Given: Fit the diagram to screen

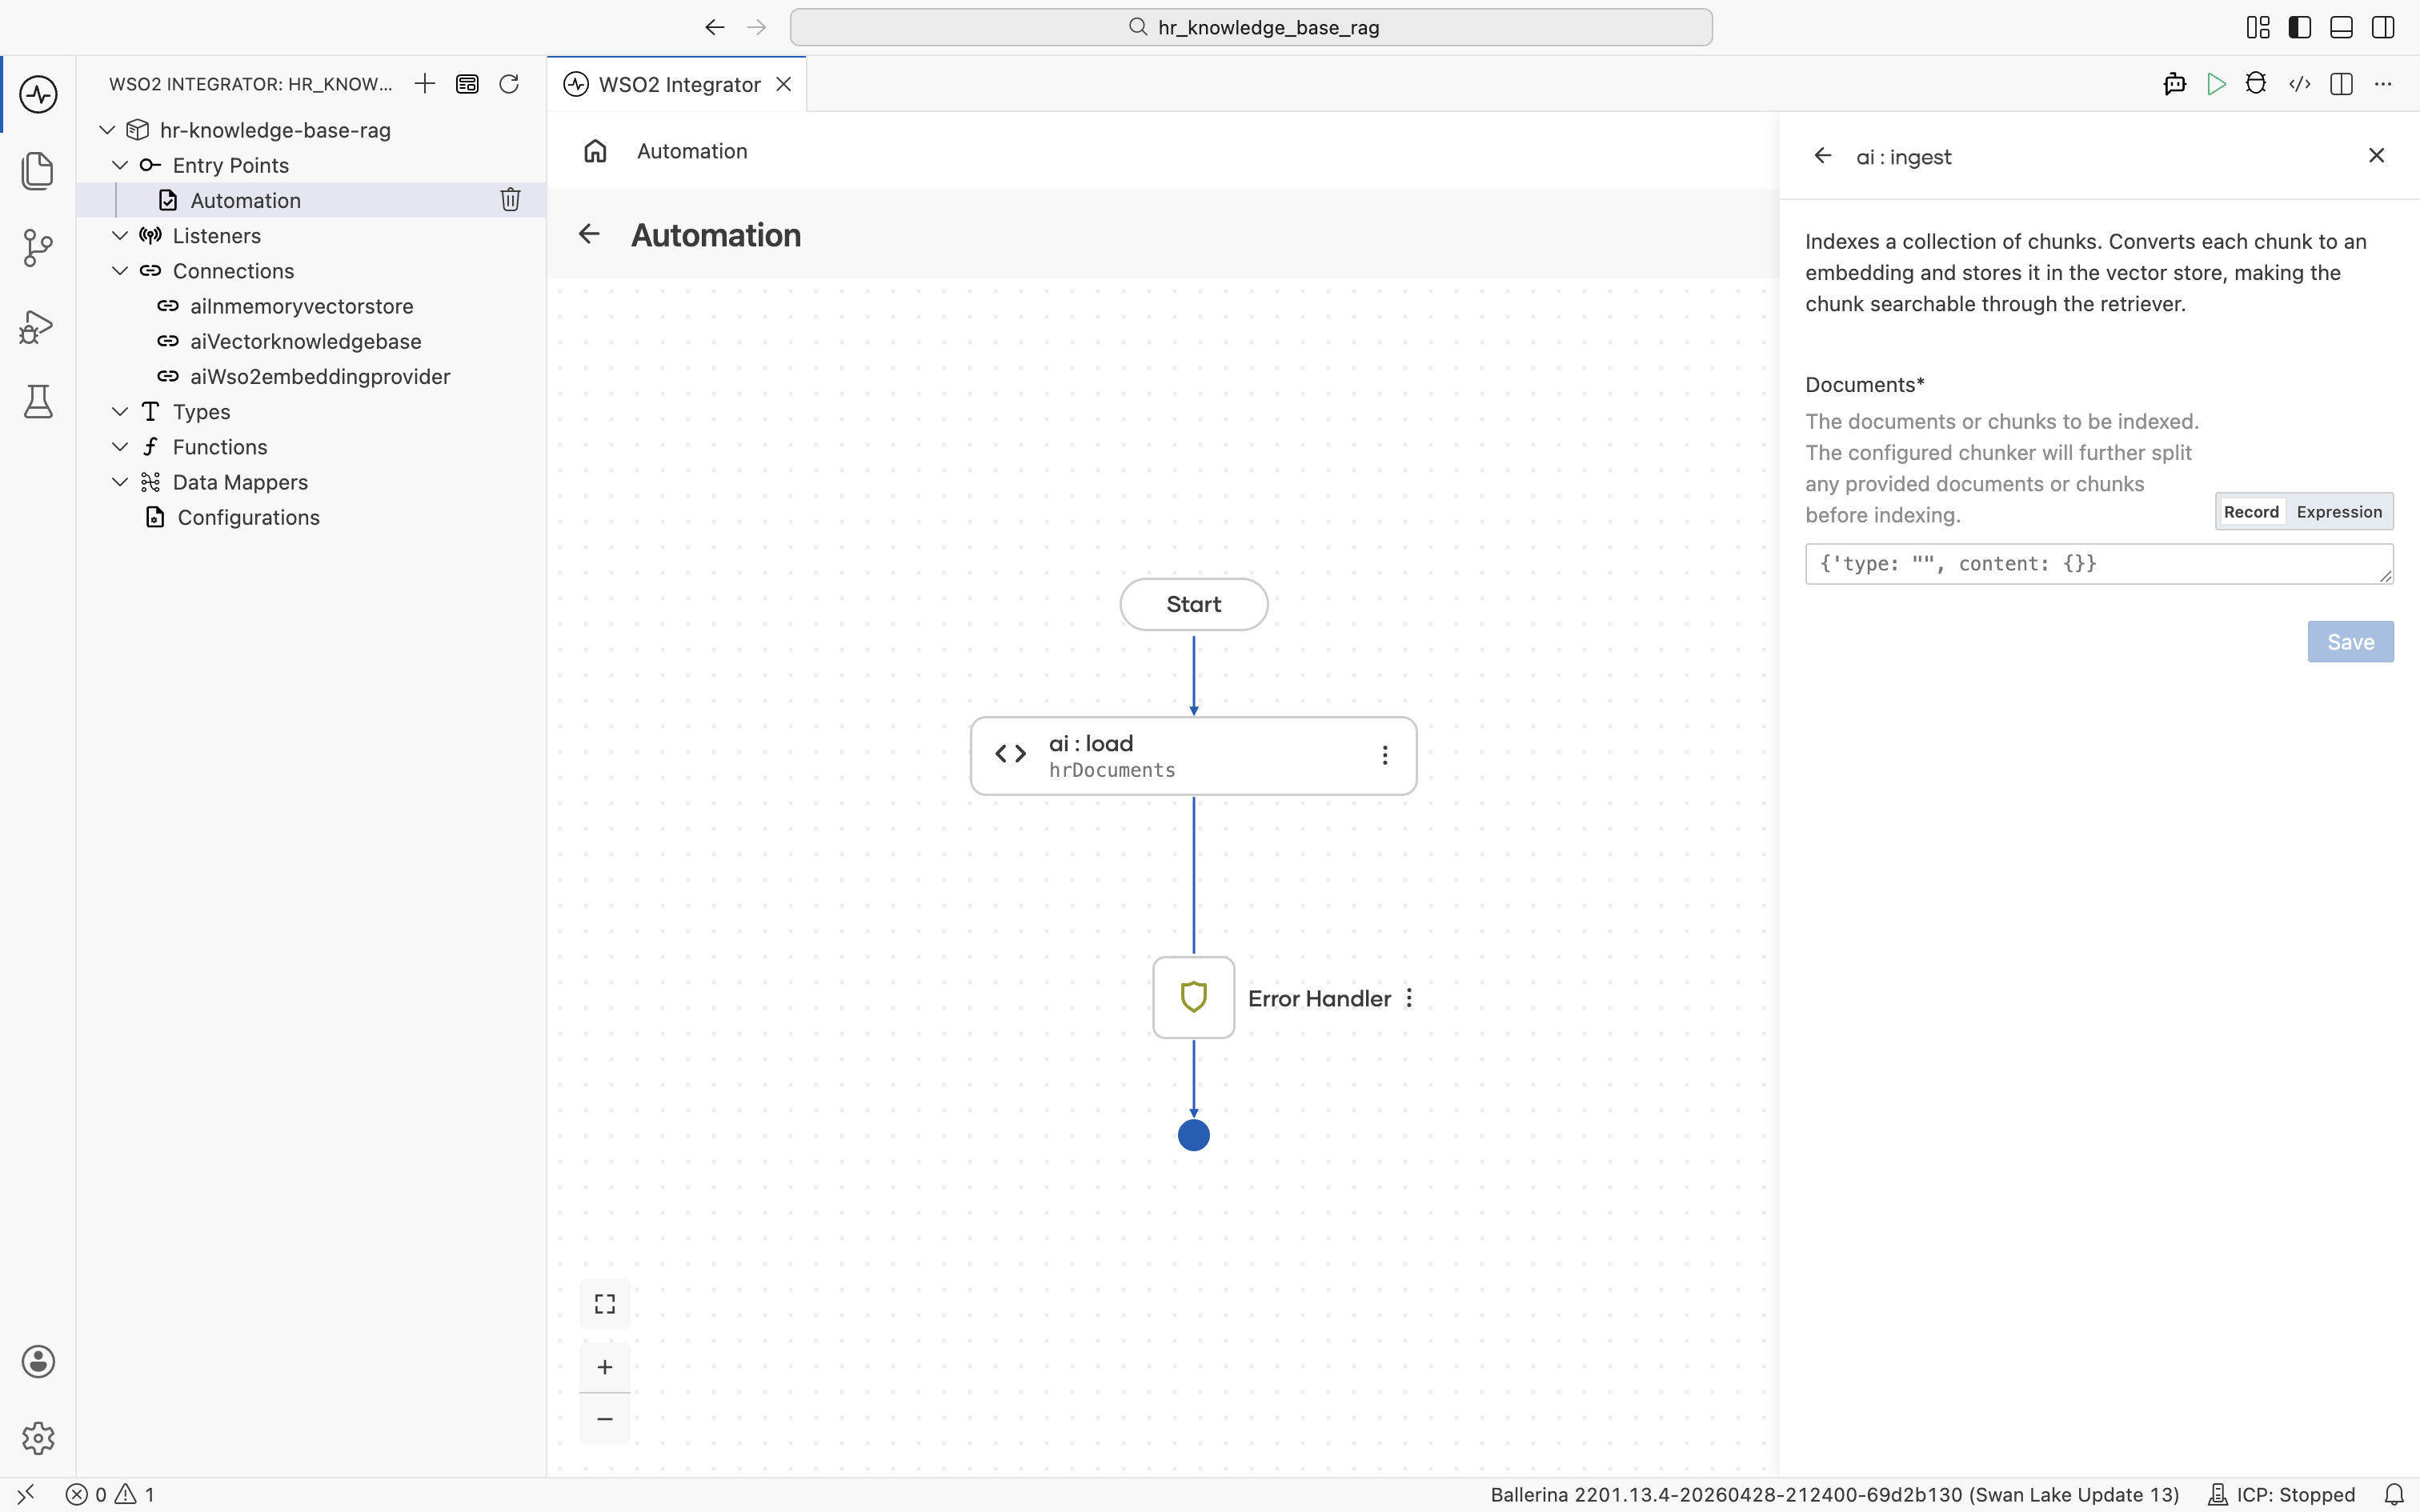Looking at the screenshot, I should (605, 1304).
